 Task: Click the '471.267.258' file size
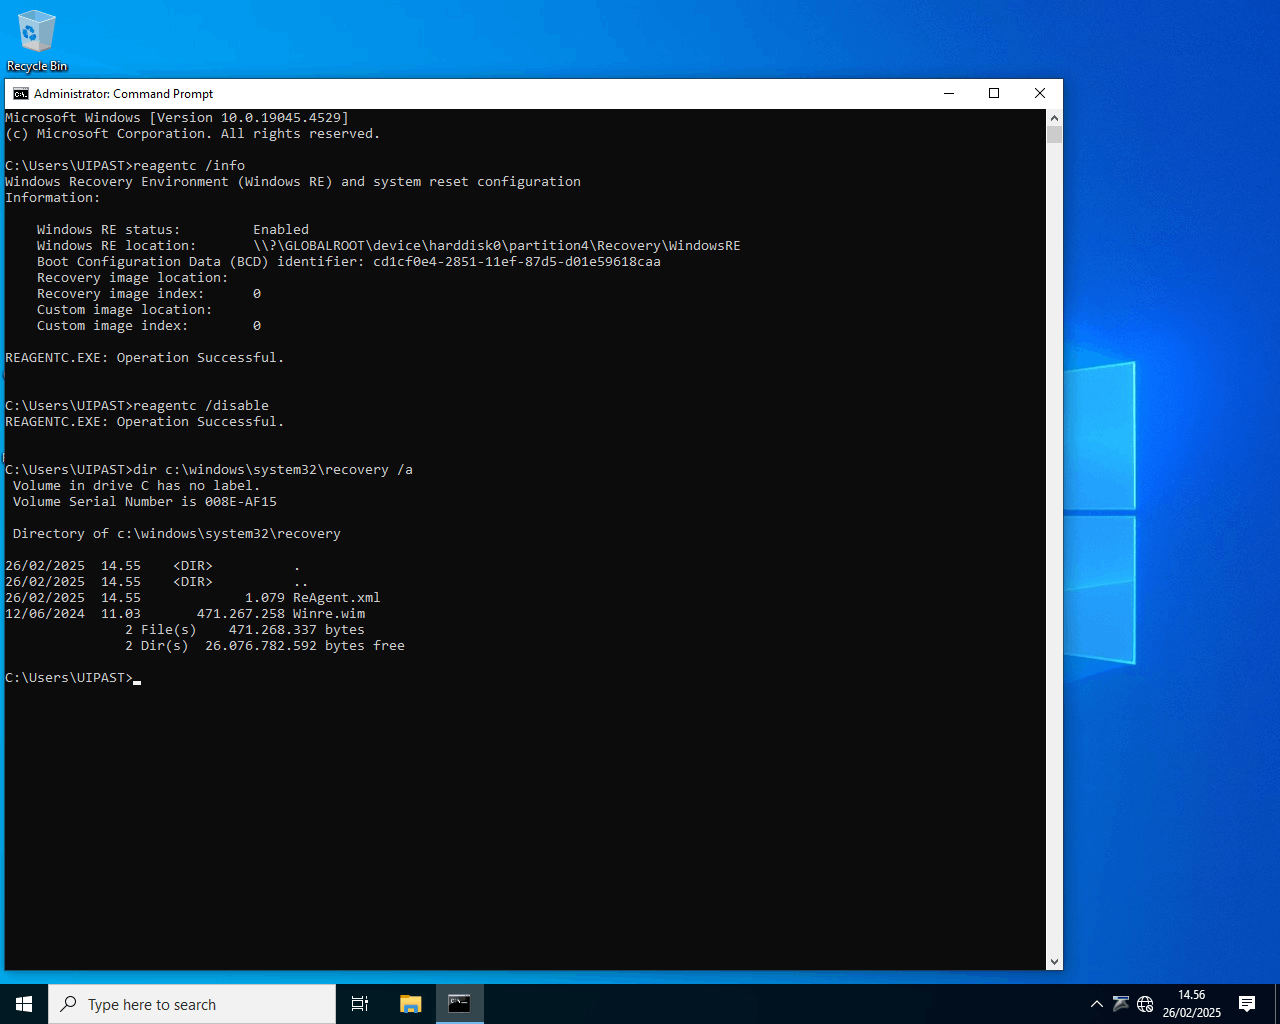pyautogui.click(x=241, y=613)
